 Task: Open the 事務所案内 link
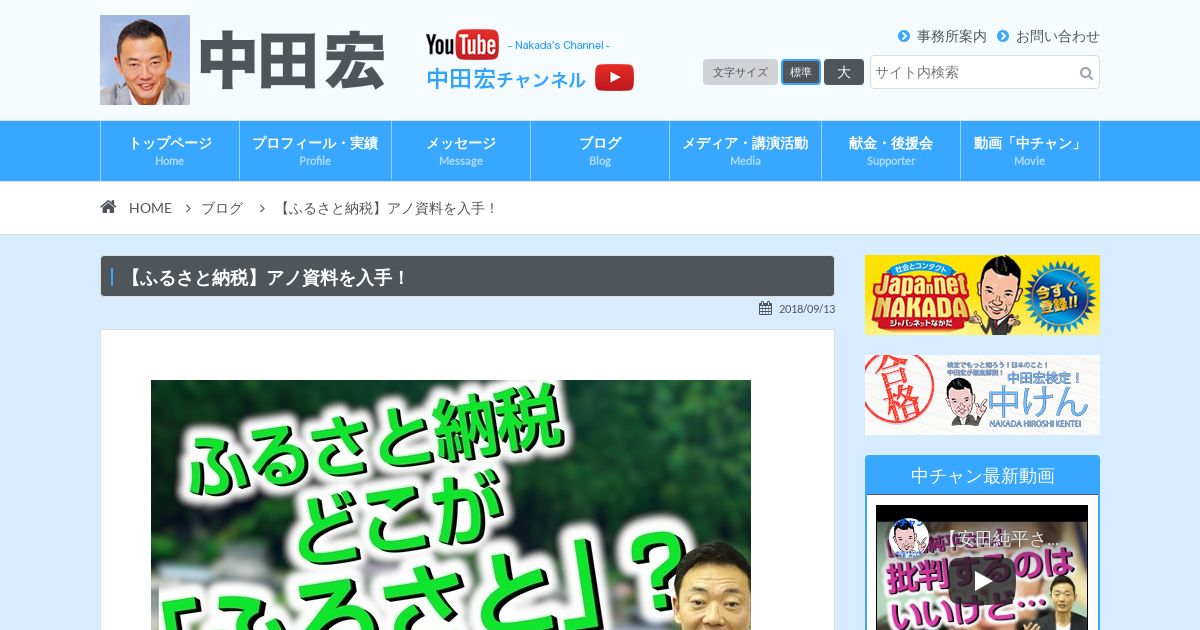pos(951,36)
